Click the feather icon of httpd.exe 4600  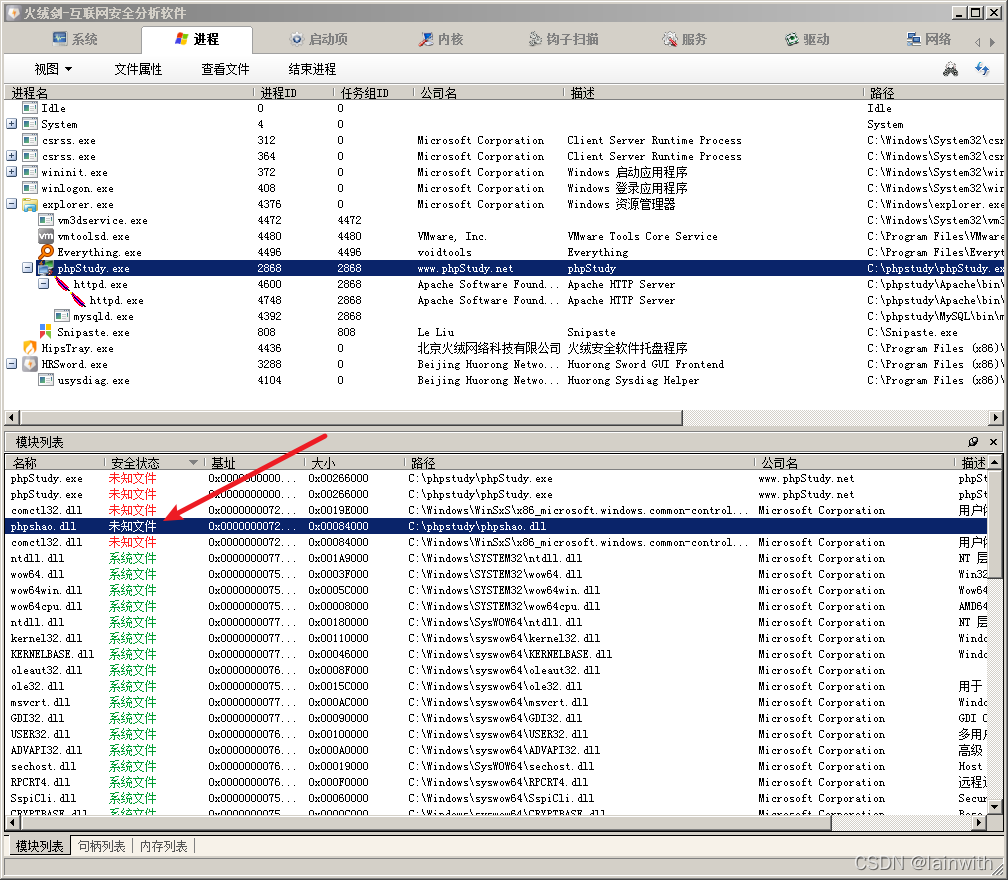pos(62,284)
